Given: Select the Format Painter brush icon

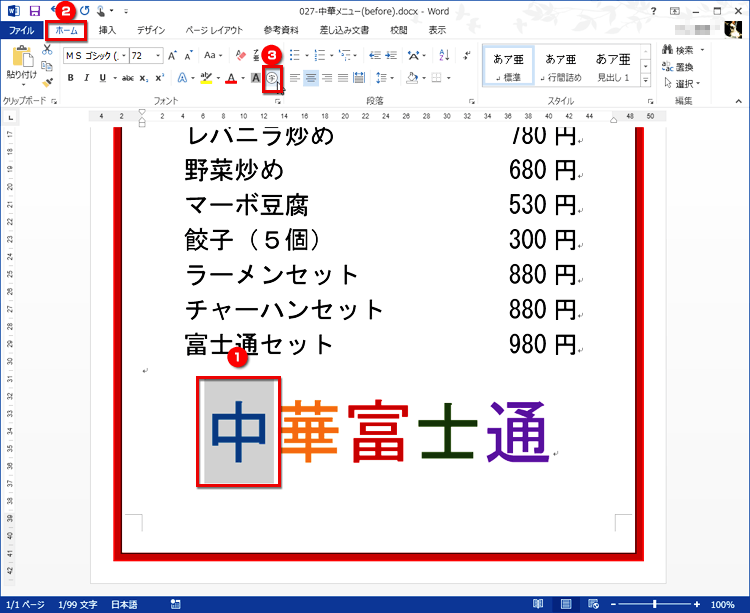Looking at the screenshot, I should 47,83.
